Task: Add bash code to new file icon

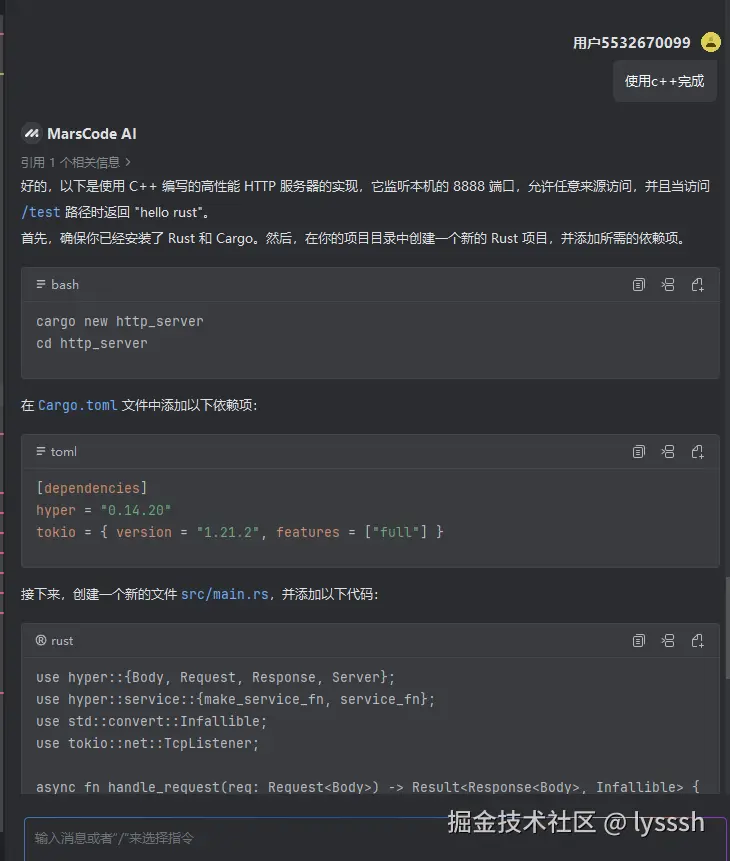Action: (698, 285)
